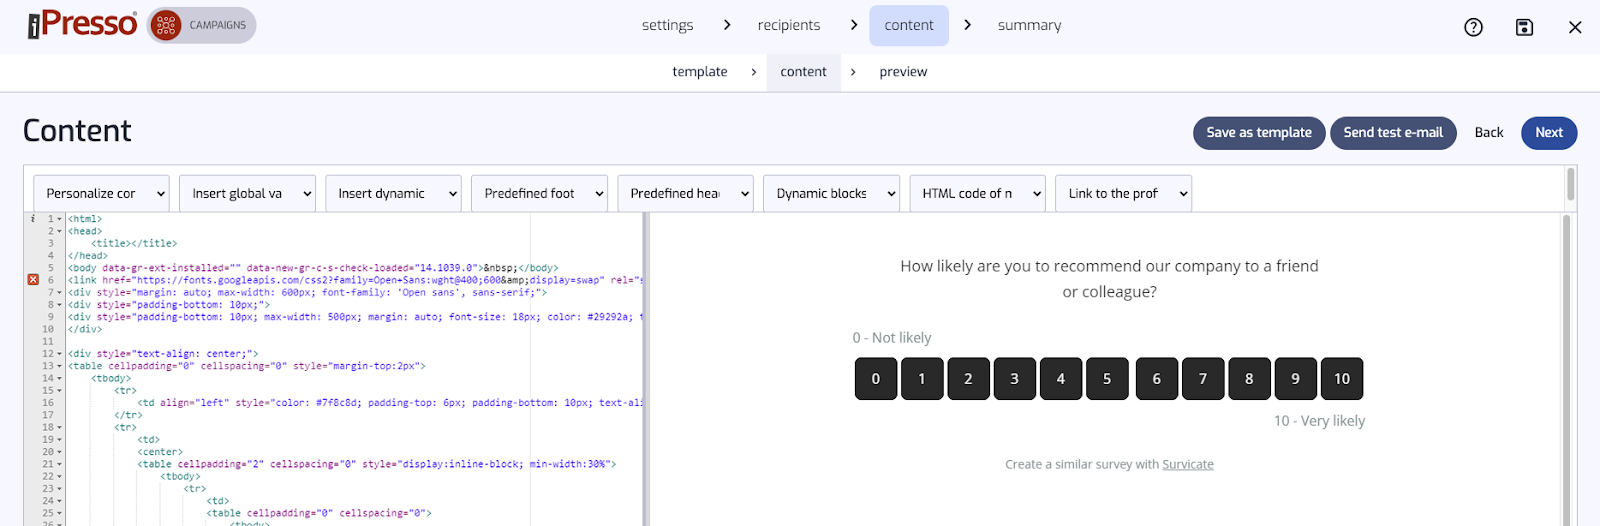1600x526 pixels.
Task: Open the Insert global variable dropdown
Action: click(x=247, y=193)
